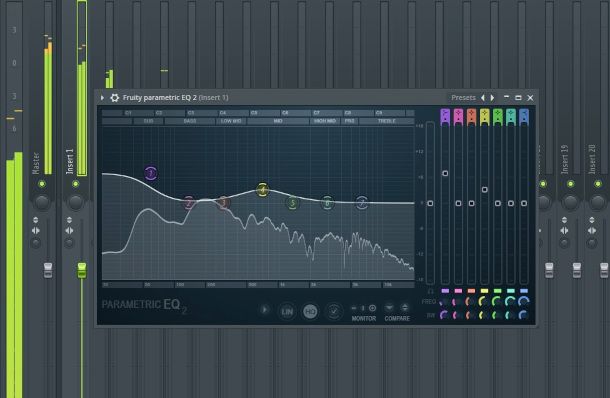
Task: Click the Master swap left/right channels arrows
Action: click(35, 230)
